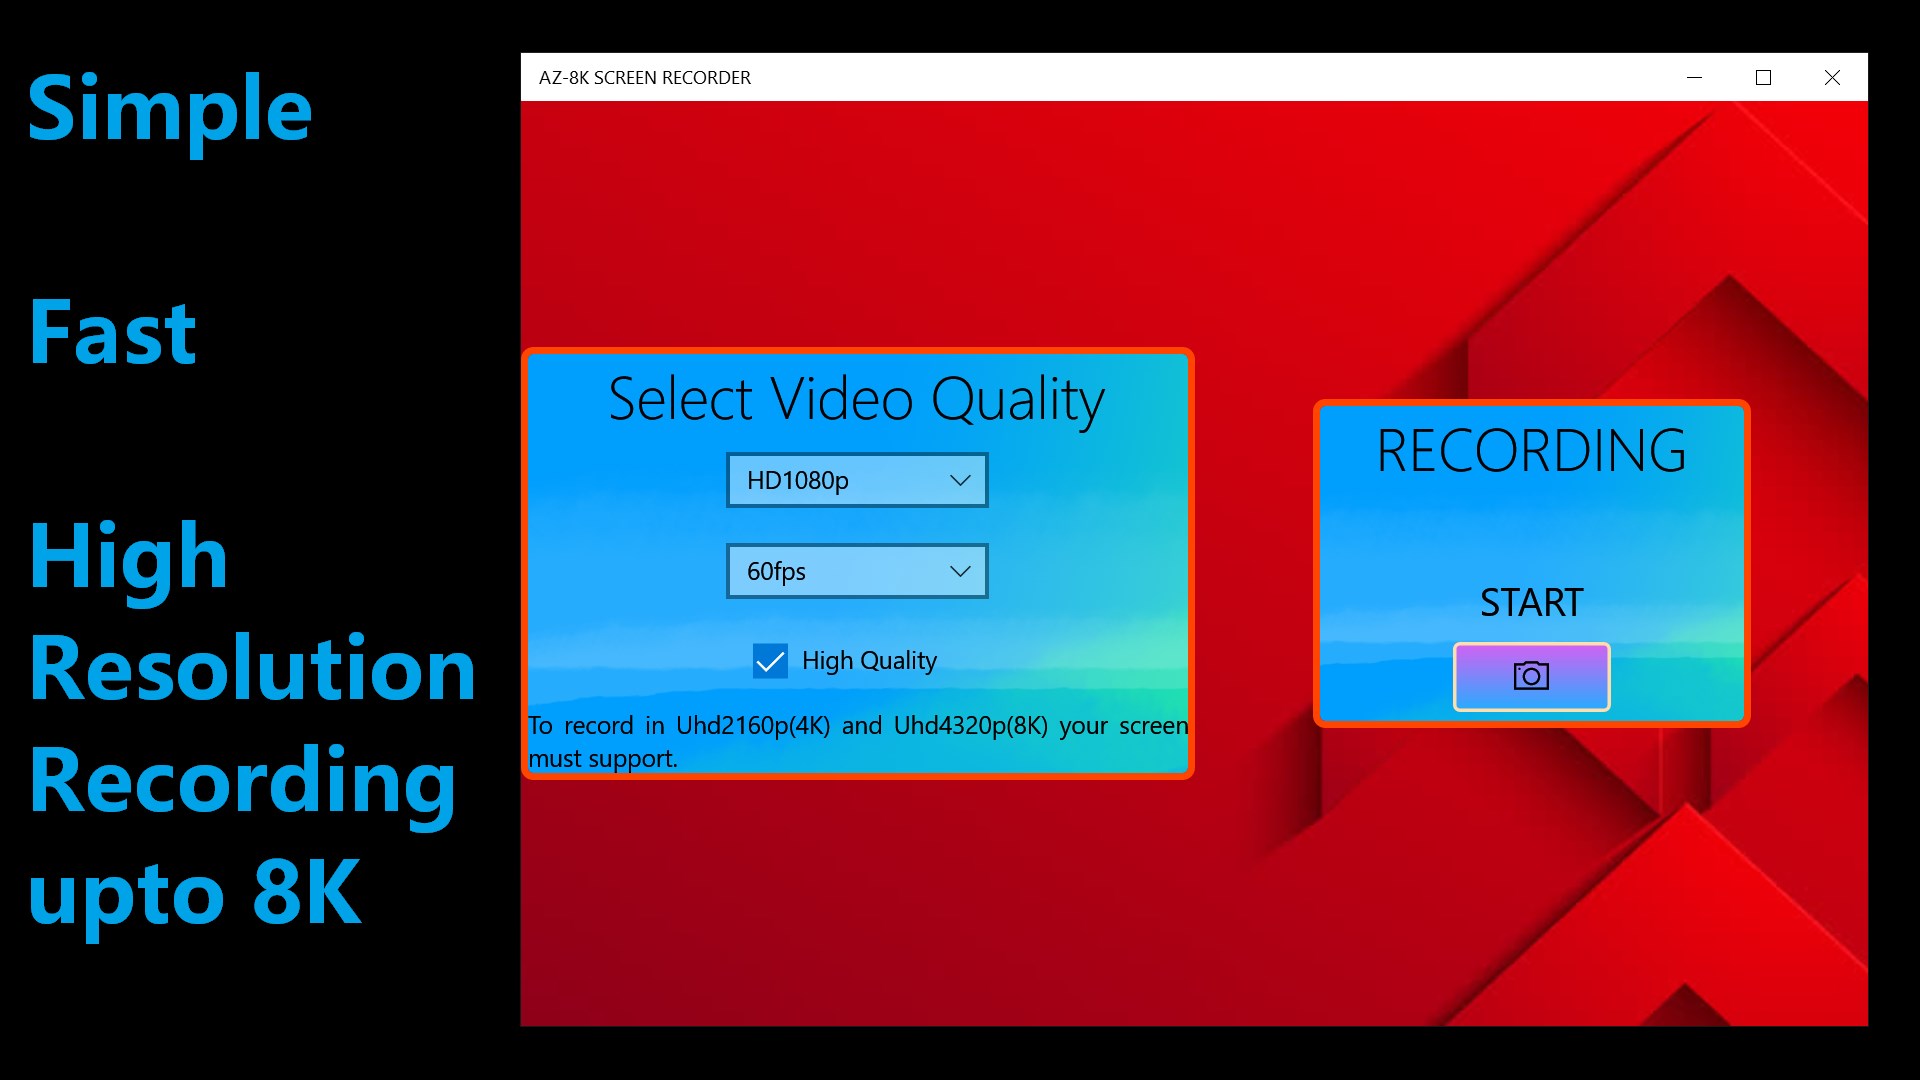1920x1080 pixels.
Task: Click the RECORDING panel heading
Action: click(x=1531, y=451)
